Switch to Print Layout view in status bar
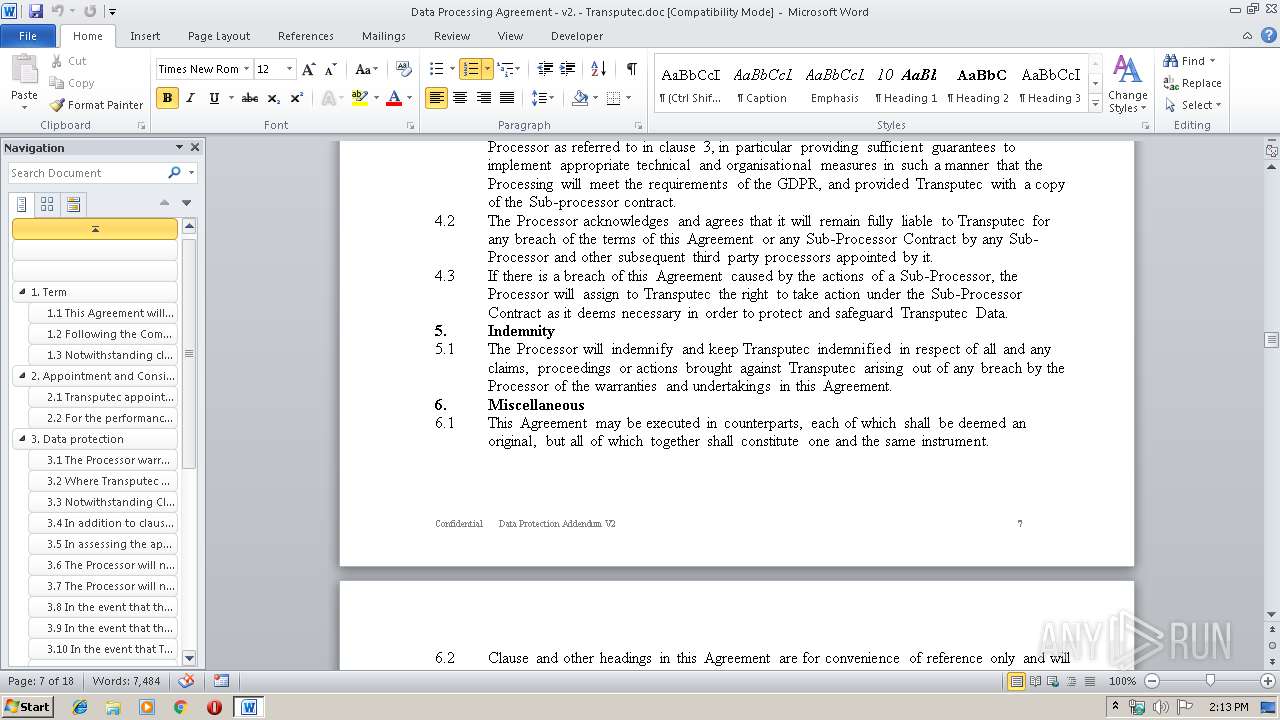Image resolution: width=1280 pixels, height=720 pixels. 1017,681
